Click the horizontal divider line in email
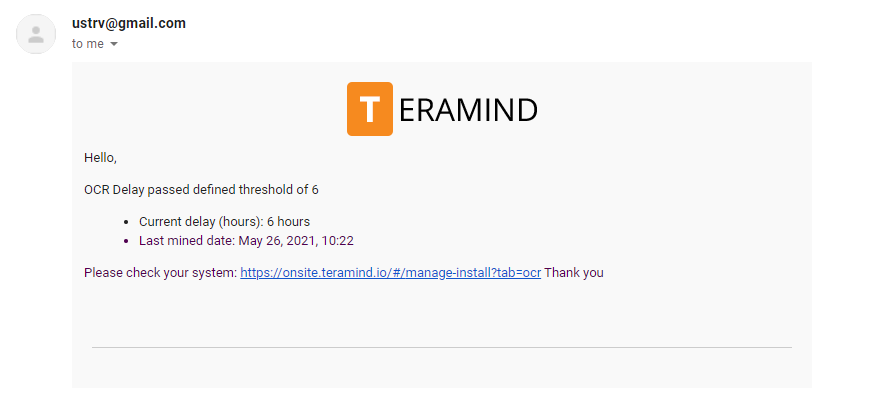The height and width of the screenshot is (405, 883). pos(442,348)
